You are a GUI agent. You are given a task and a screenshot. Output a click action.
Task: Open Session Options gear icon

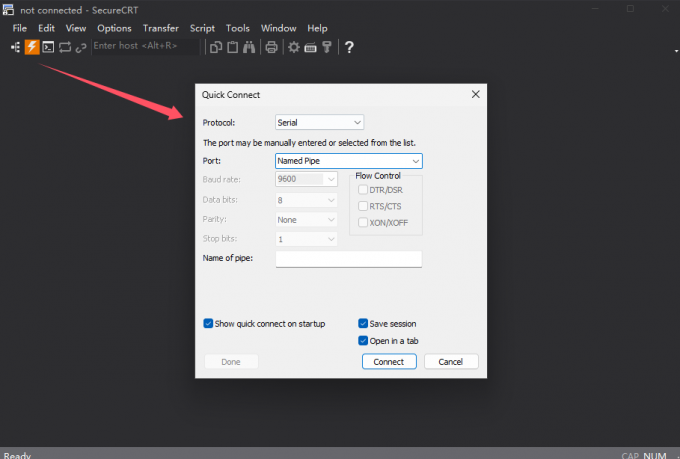point(294,47)
